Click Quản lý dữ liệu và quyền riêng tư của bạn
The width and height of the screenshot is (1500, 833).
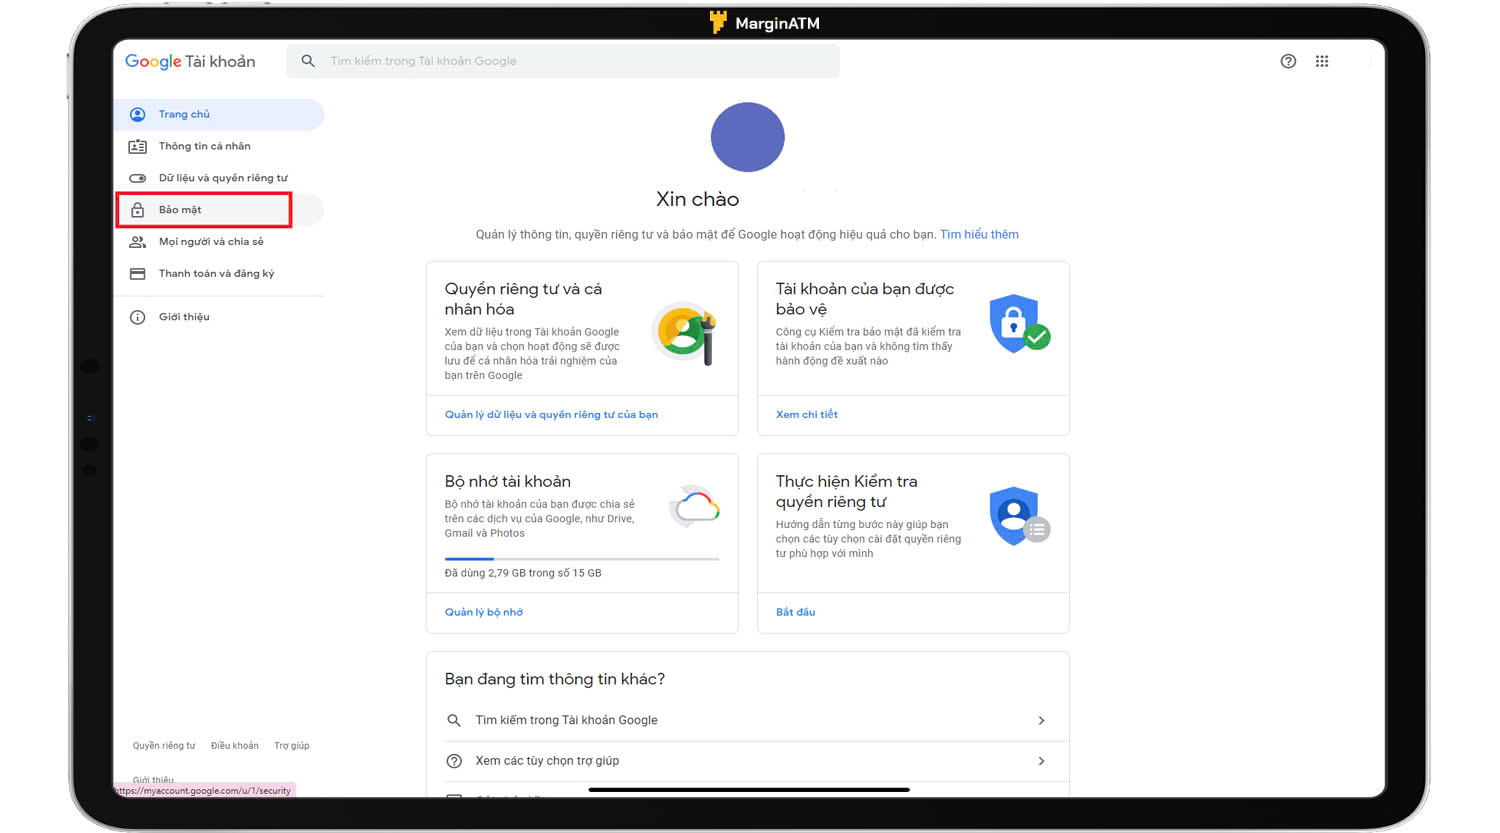(551, 415)
